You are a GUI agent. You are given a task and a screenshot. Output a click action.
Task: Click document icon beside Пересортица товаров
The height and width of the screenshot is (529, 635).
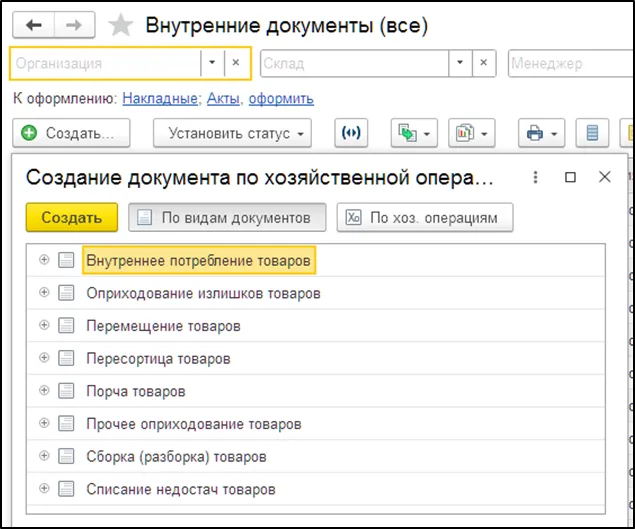(x=66, y=358)
